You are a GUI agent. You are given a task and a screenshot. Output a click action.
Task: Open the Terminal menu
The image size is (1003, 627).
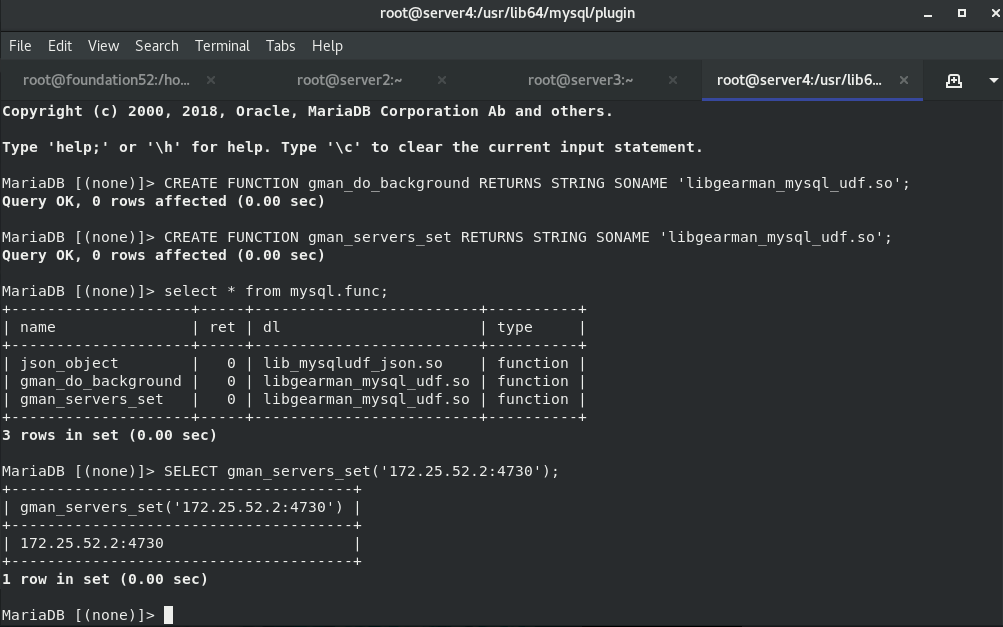click(x=222, y=46)
